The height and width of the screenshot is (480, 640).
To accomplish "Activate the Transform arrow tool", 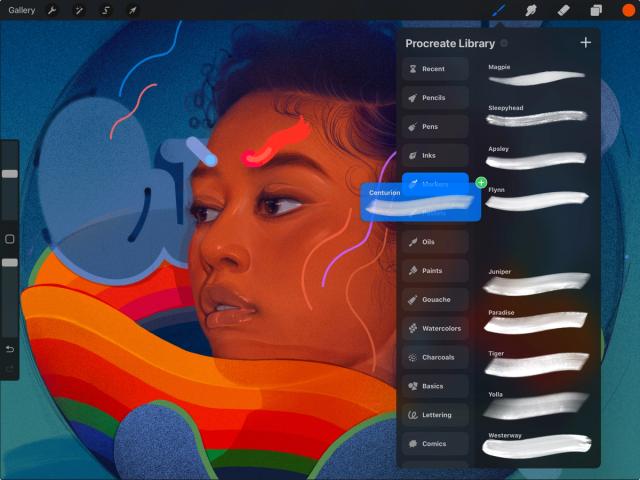I will [x=133, y=10].
